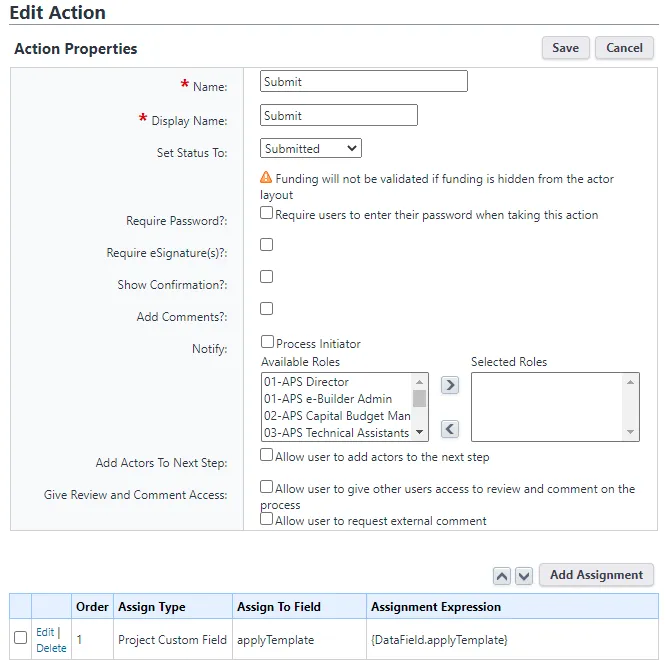668x671 pixels.
Task: Tick the Process Initiator notify checkbox
Action: [267, 342]
